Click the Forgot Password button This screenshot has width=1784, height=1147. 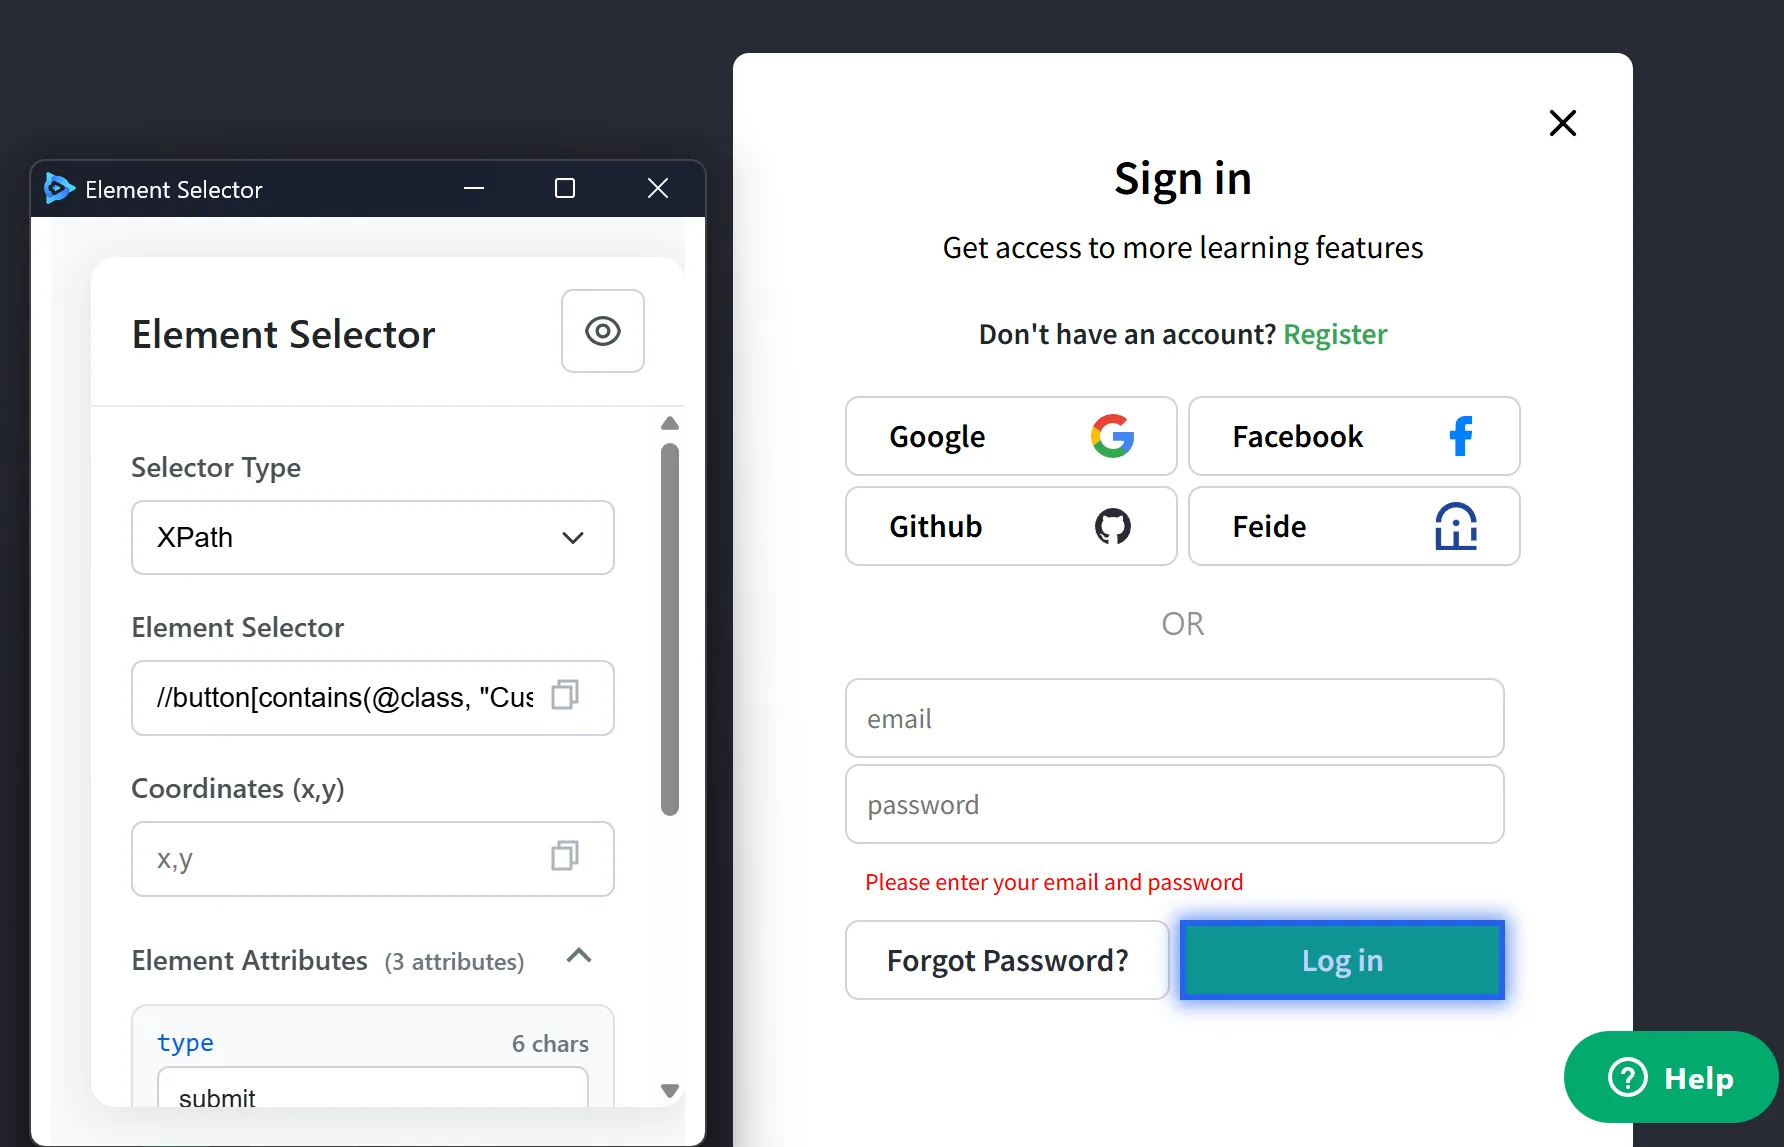tap(1006, 960)
